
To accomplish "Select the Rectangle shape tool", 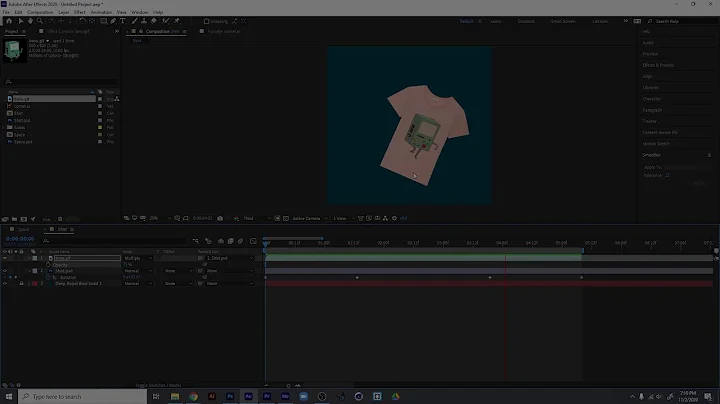I will [x=104, y=21].
